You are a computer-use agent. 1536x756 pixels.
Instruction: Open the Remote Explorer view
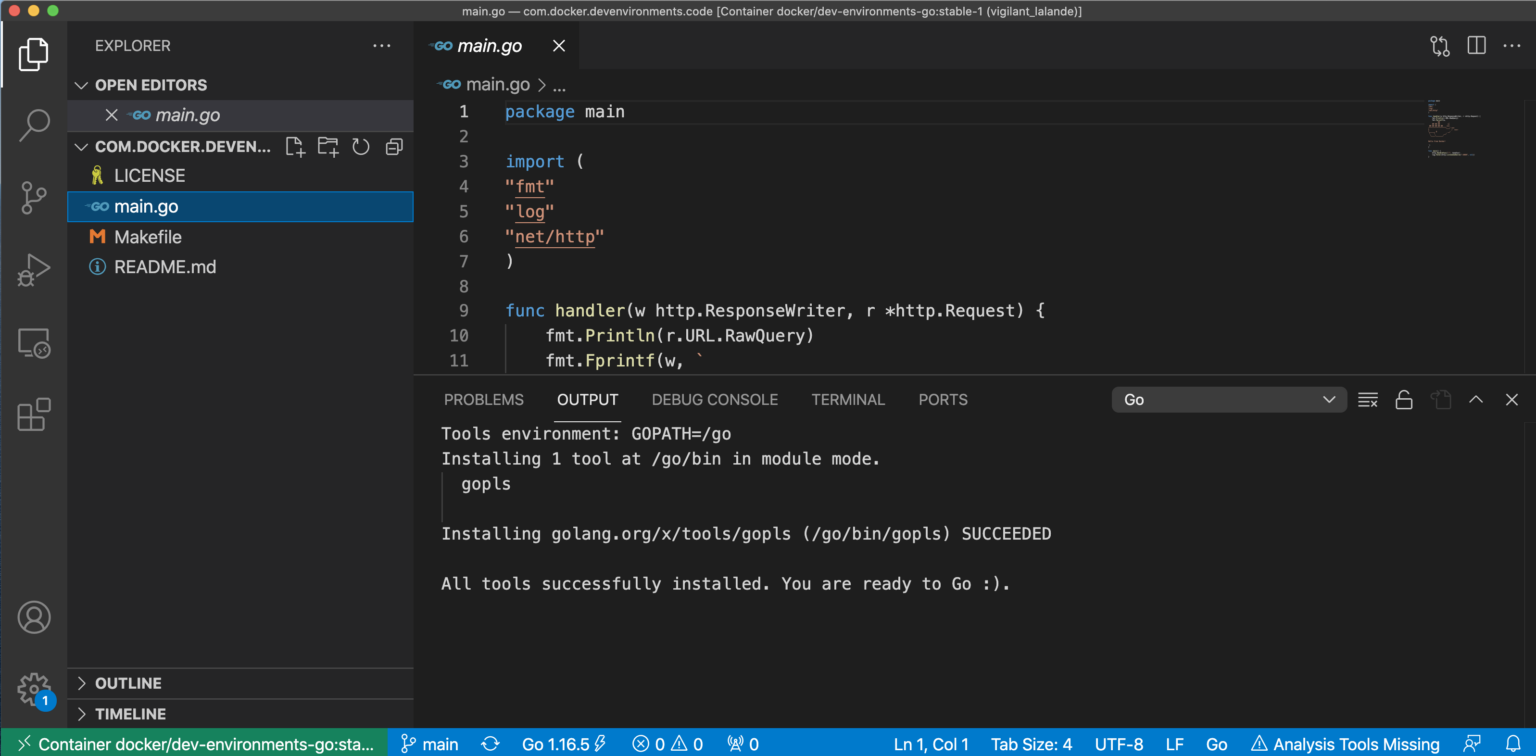tap(34, 343)
